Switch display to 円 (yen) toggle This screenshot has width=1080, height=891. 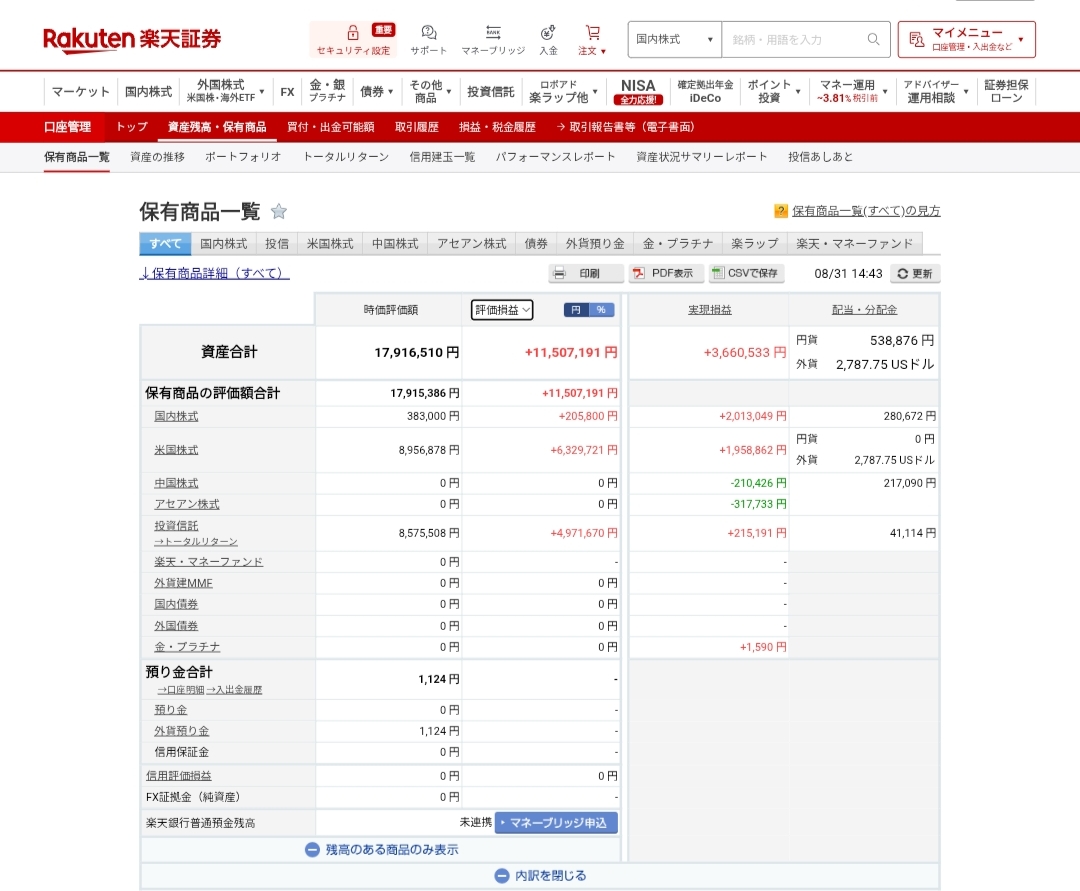576,310
